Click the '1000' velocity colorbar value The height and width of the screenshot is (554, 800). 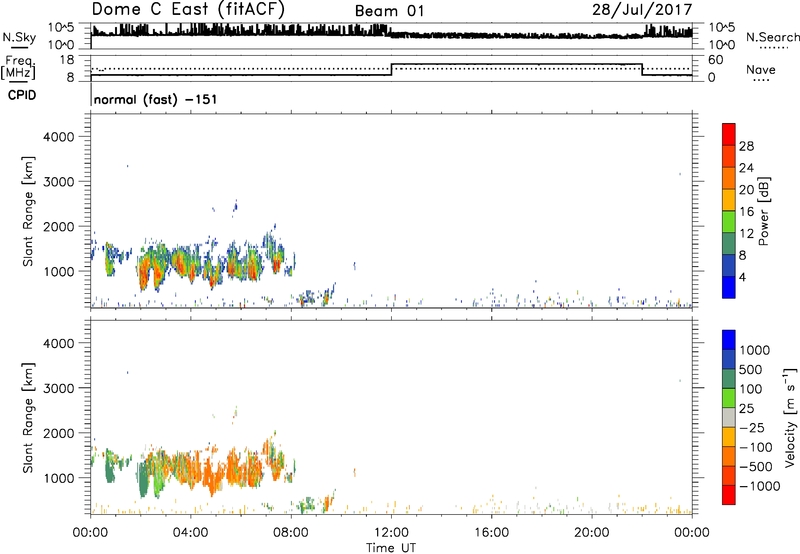755,350
